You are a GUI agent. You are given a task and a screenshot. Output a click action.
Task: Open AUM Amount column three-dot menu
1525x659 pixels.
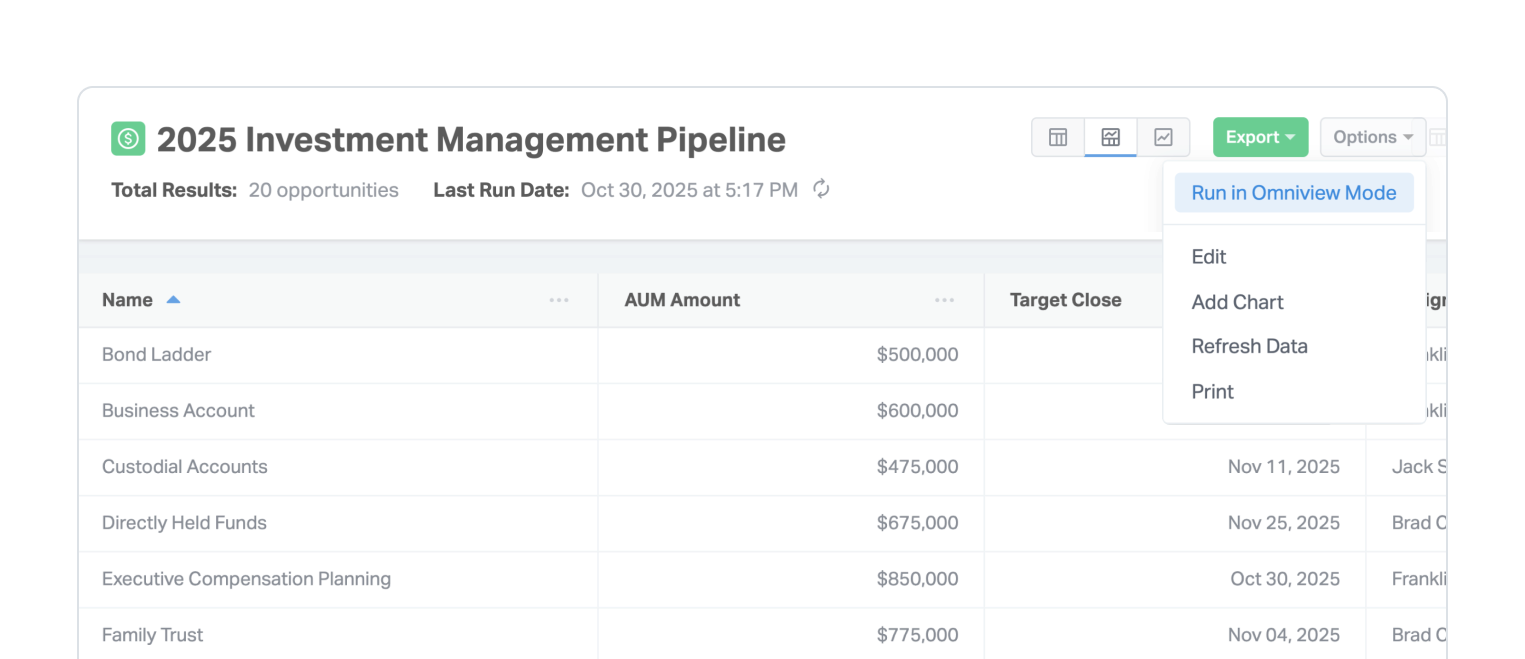(944, 300)
